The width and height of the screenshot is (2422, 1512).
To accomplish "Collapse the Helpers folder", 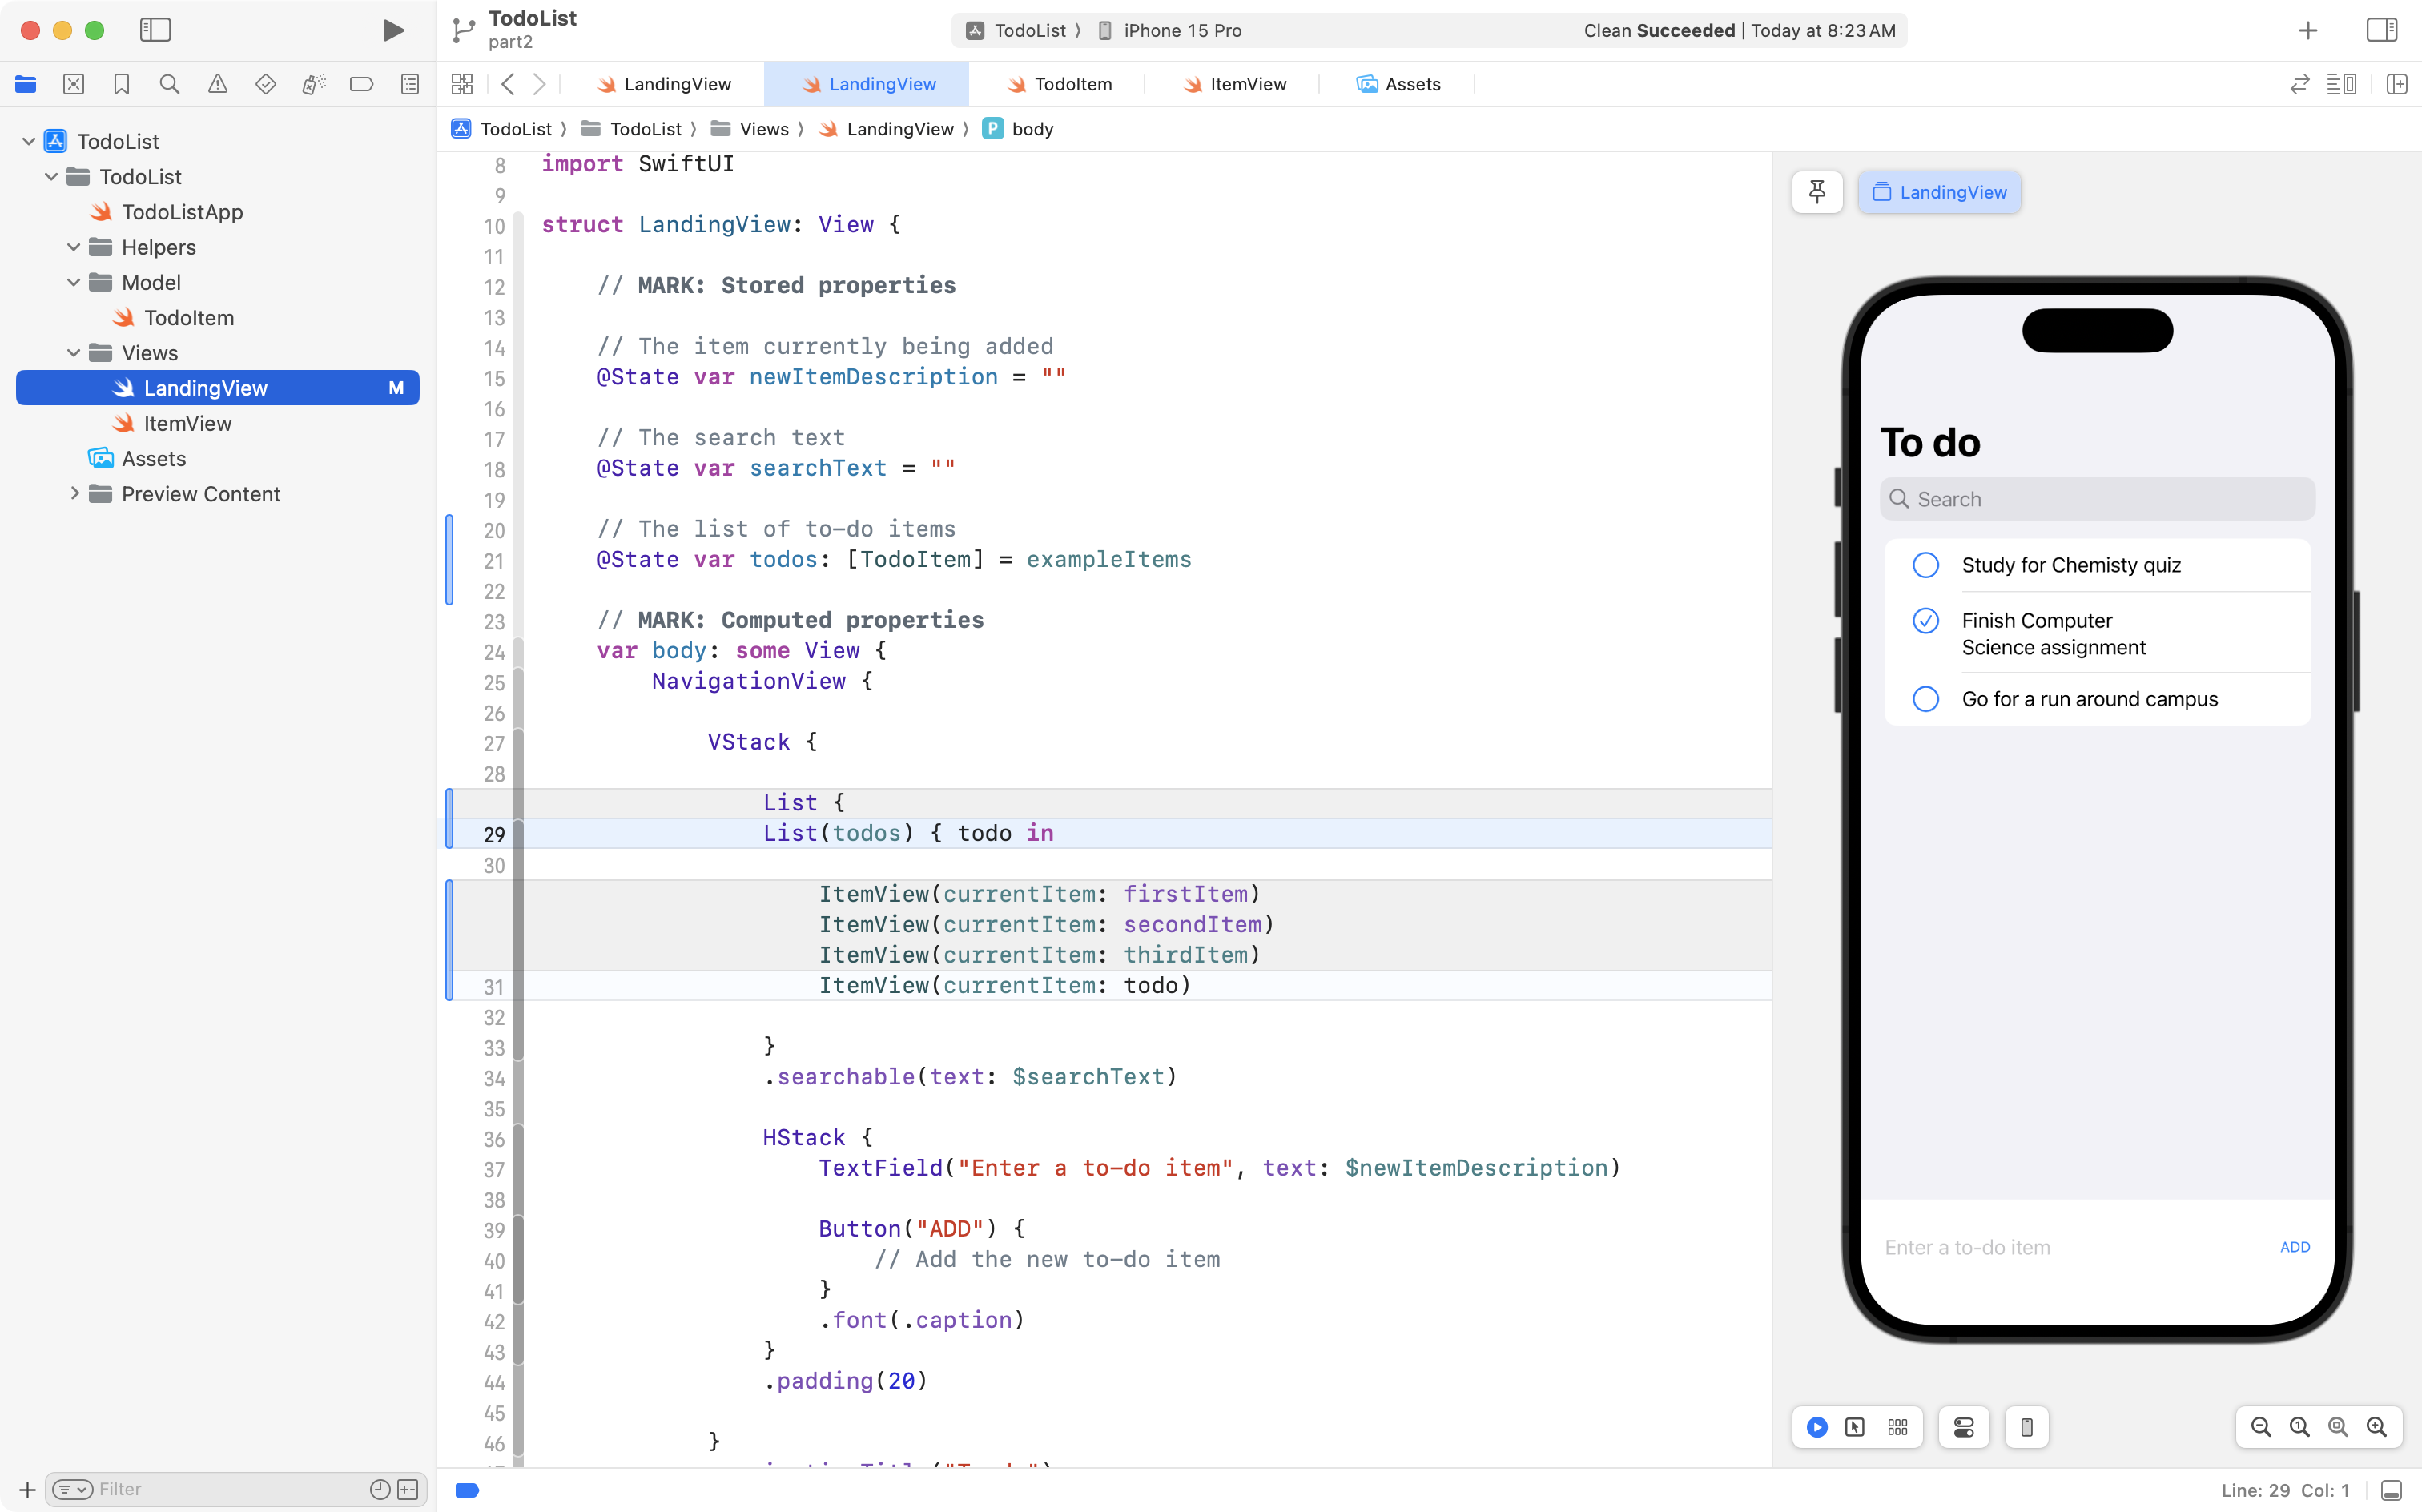I will click(x=73, y=247).
